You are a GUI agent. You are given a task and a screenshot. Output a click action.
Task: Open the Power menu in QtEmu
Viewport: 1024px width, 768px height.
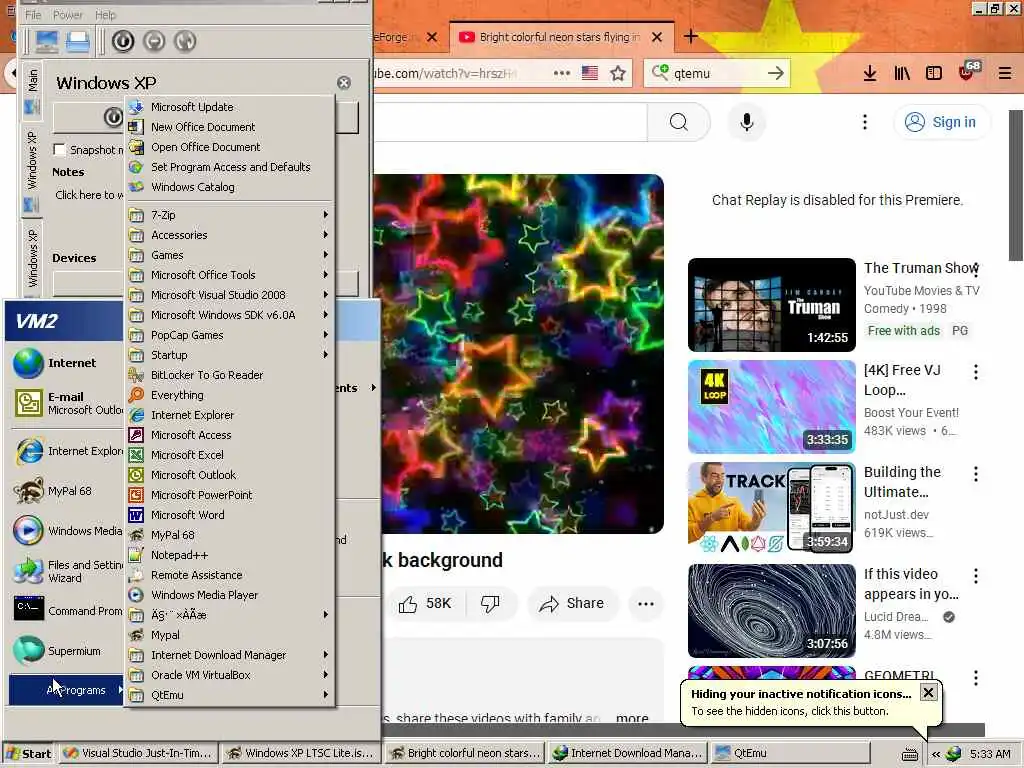tap(68, 14)
